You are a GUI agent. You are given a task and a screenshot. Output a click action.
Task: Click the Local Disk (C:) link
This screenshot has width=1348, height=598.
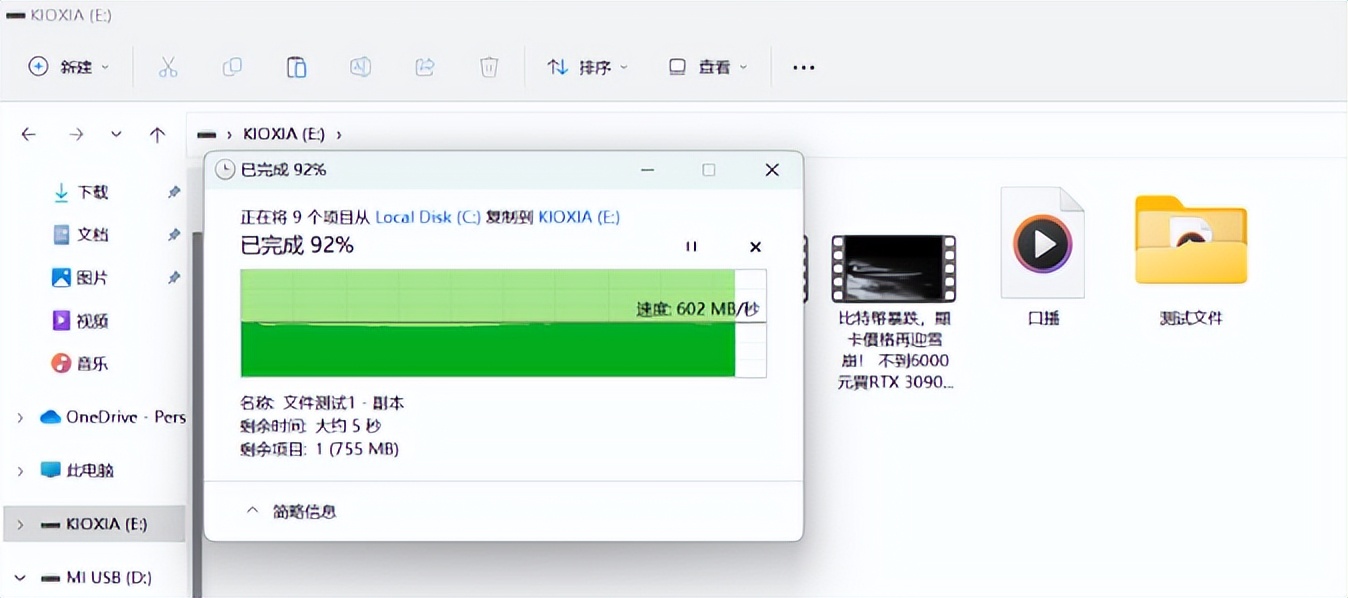pyautogui.click(x=427, y=217)
